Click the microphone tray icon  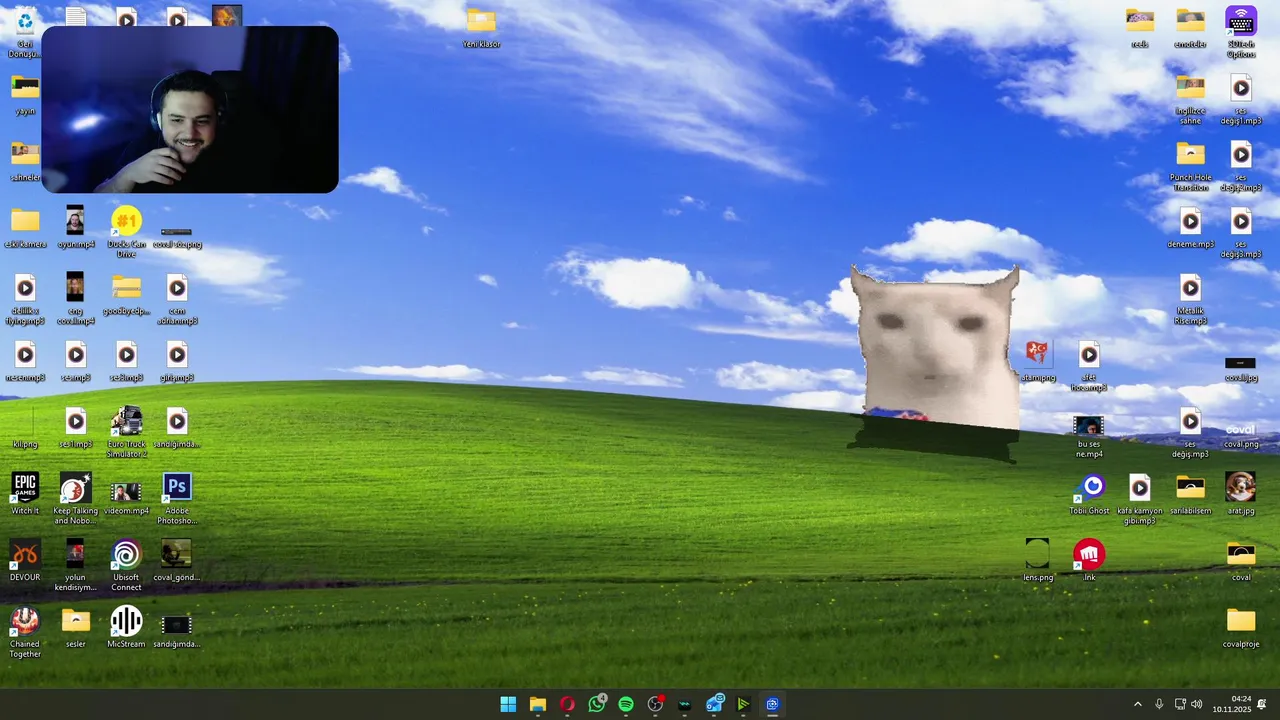(1159, 704)
